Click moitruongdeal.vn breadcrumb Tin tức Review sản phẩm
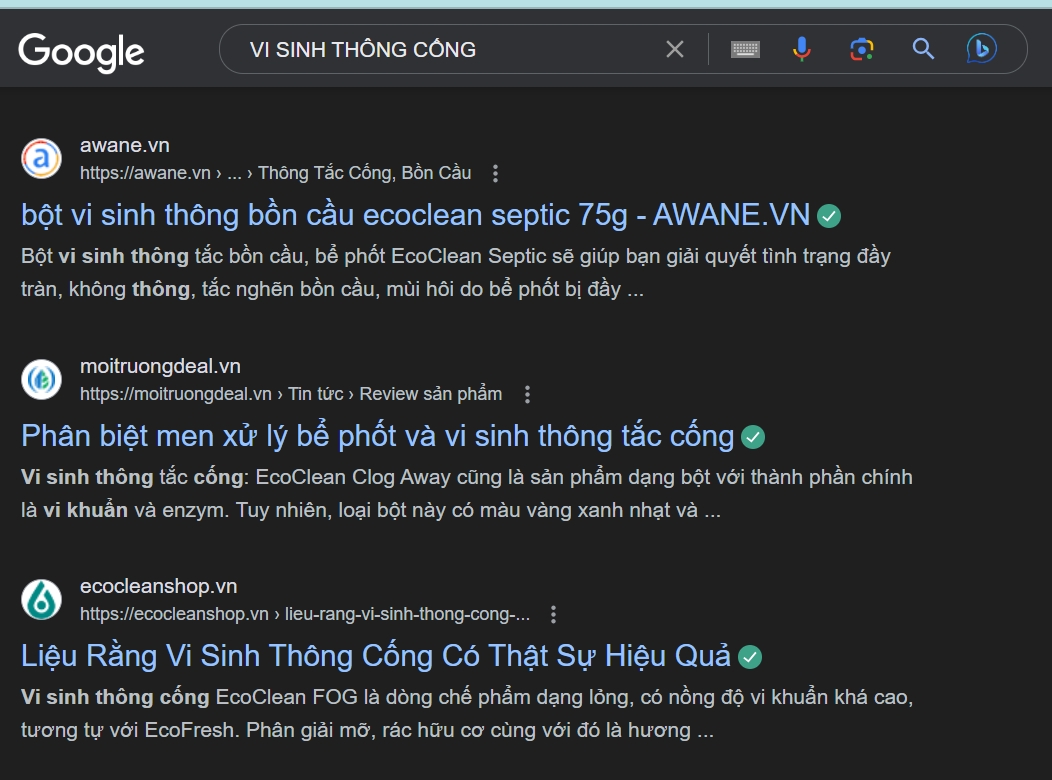Screen dimensions: 1052x780 (x=291, y=394)
